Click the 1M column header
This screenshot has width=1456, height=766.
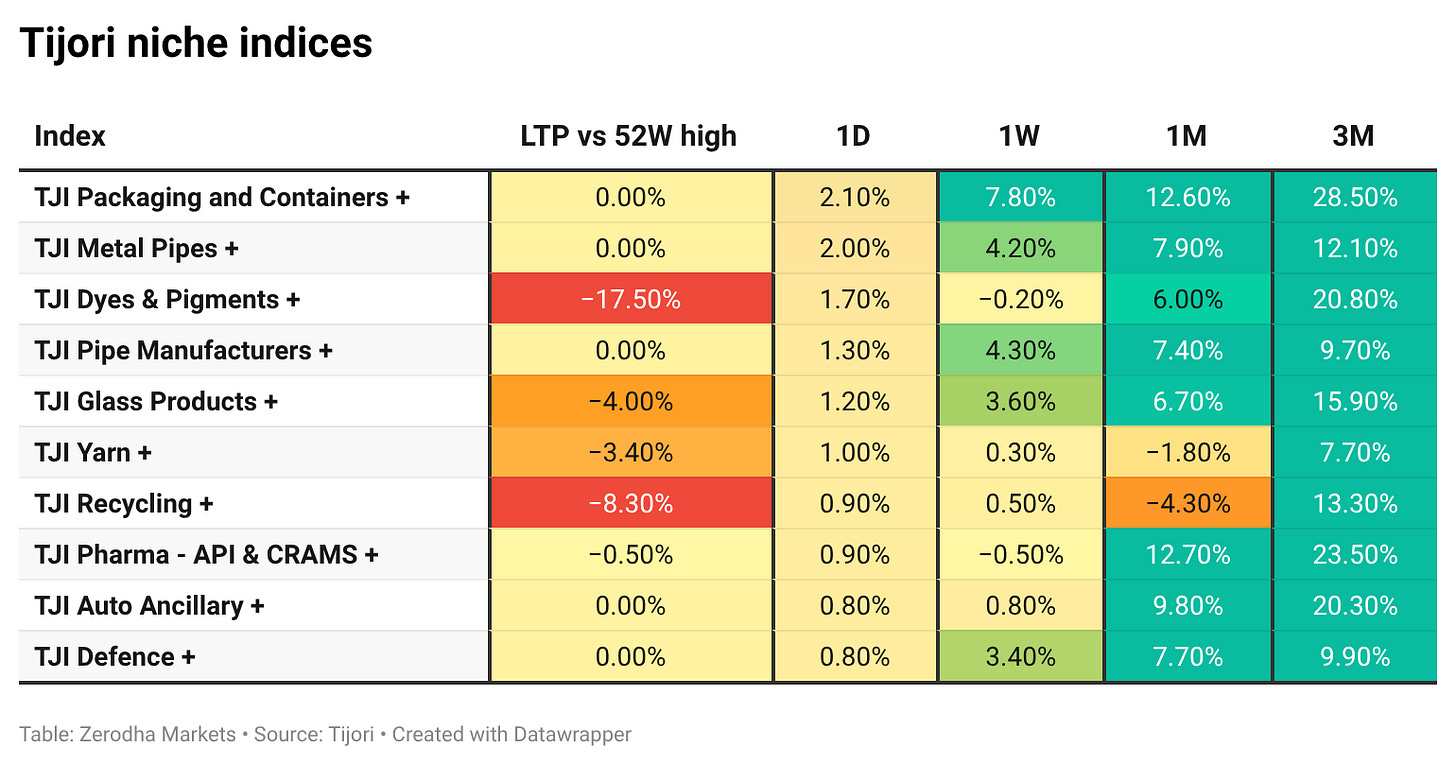click(1187, 136)
